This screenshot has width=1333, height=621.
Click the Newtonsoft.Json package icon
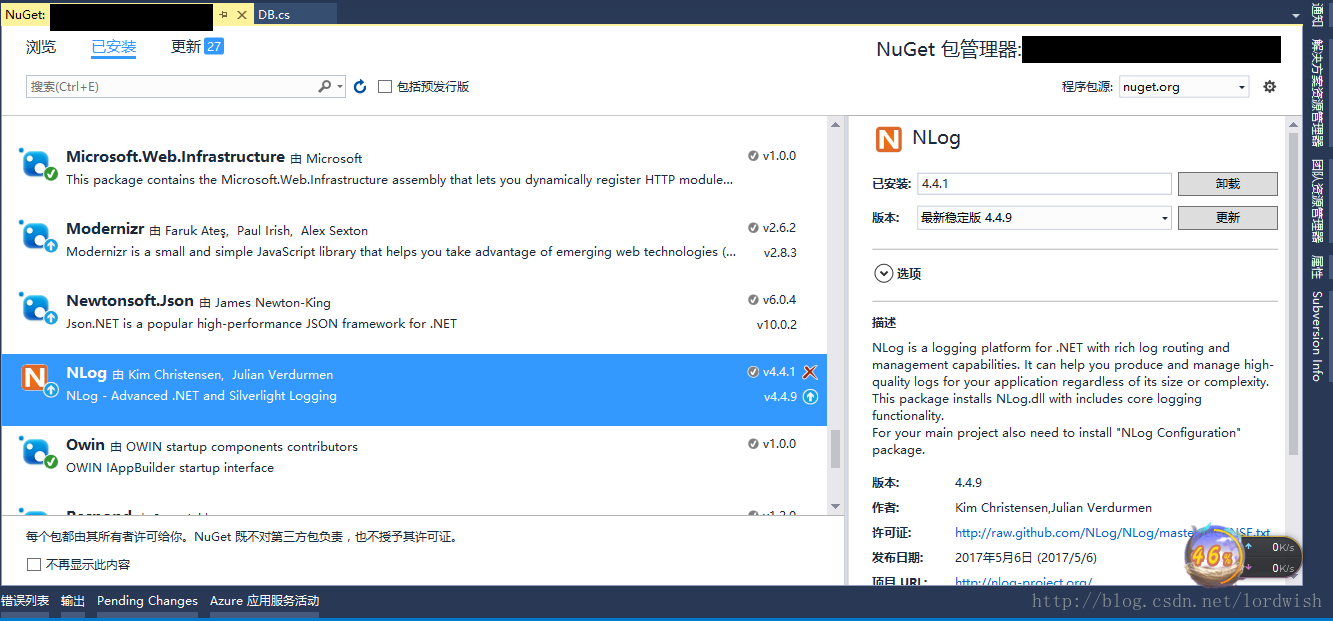pos(38,308)
